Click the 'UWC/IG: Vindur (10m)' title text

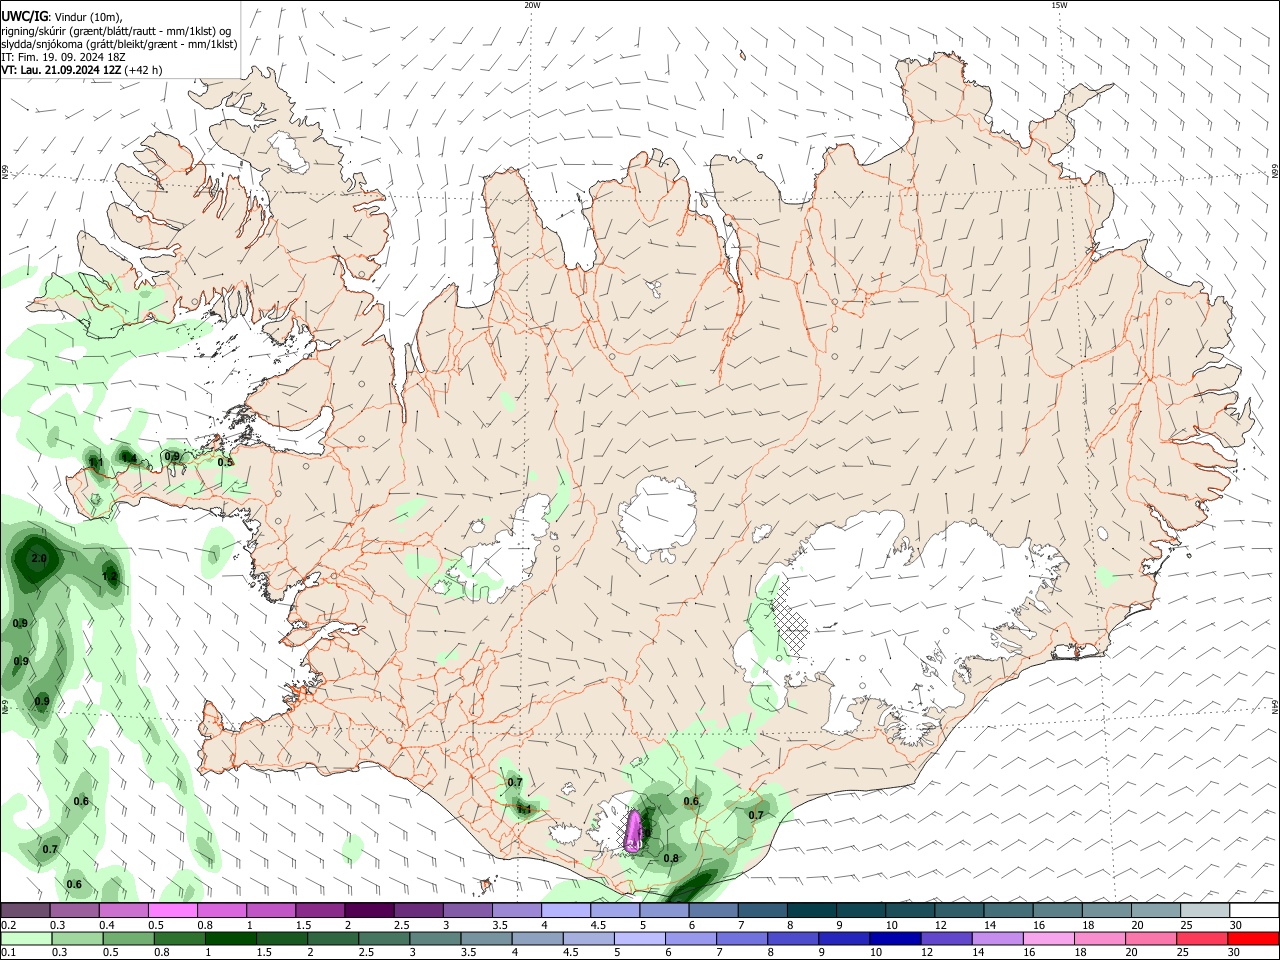61,17
